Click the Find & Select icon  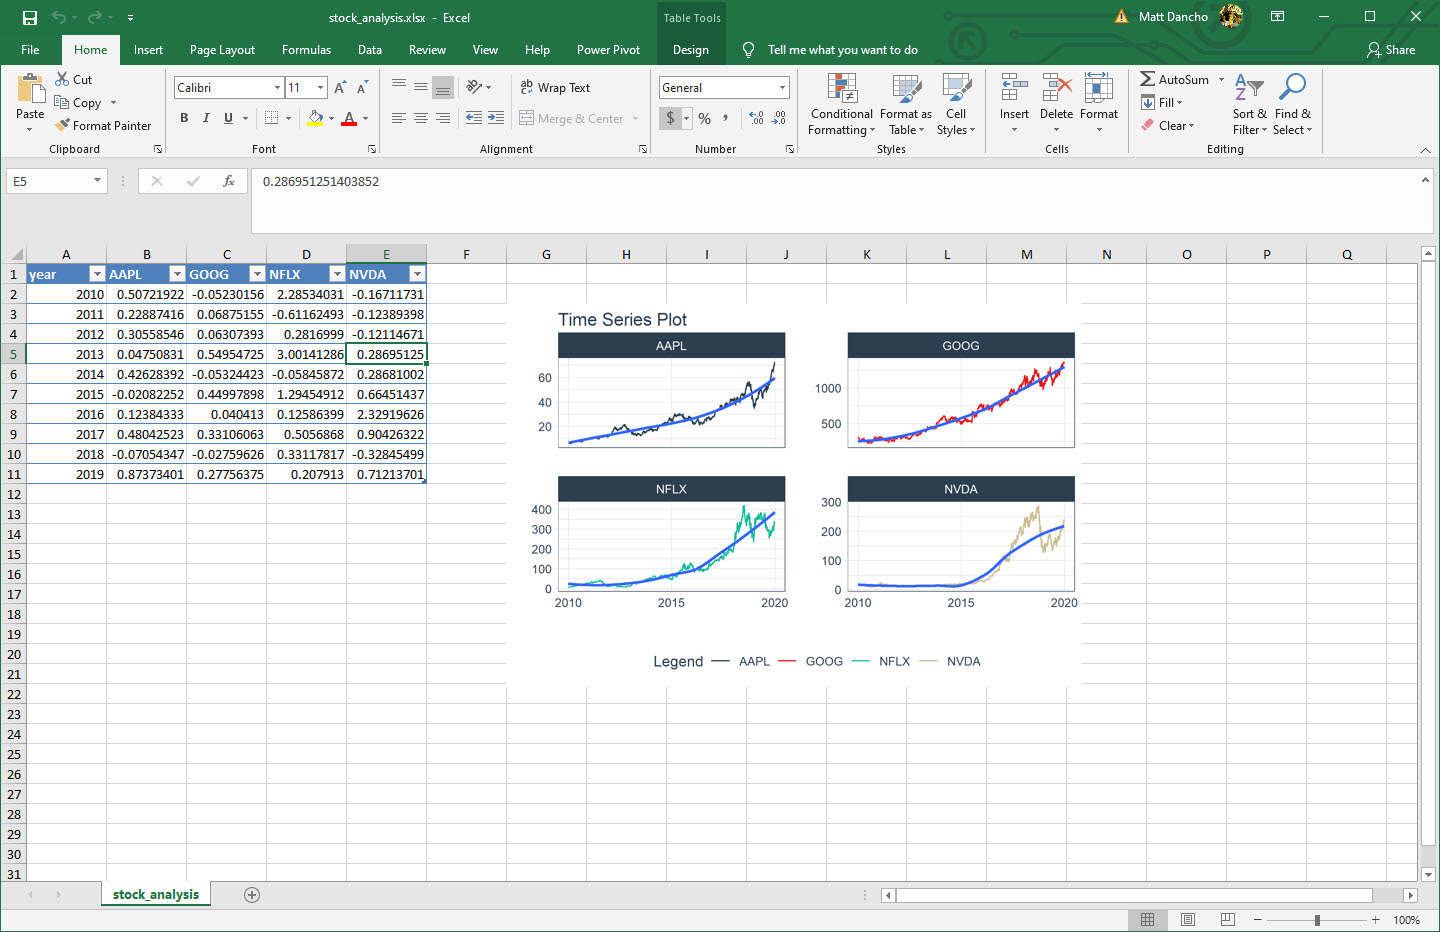pyautogui.click(x=1292, y=105)
